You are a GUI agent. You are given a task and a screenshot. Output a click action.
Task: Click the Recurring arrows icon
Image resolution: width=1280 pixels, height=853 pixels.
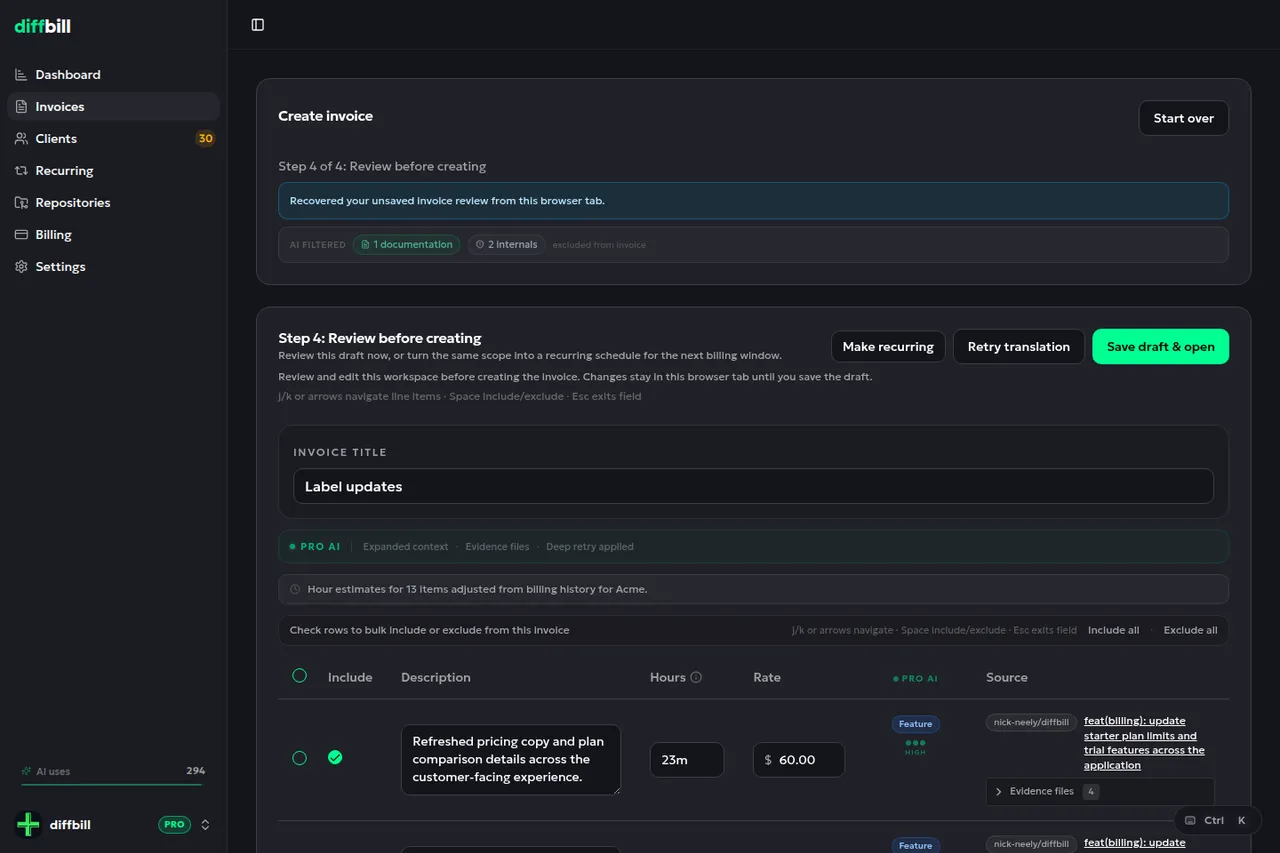21,171
